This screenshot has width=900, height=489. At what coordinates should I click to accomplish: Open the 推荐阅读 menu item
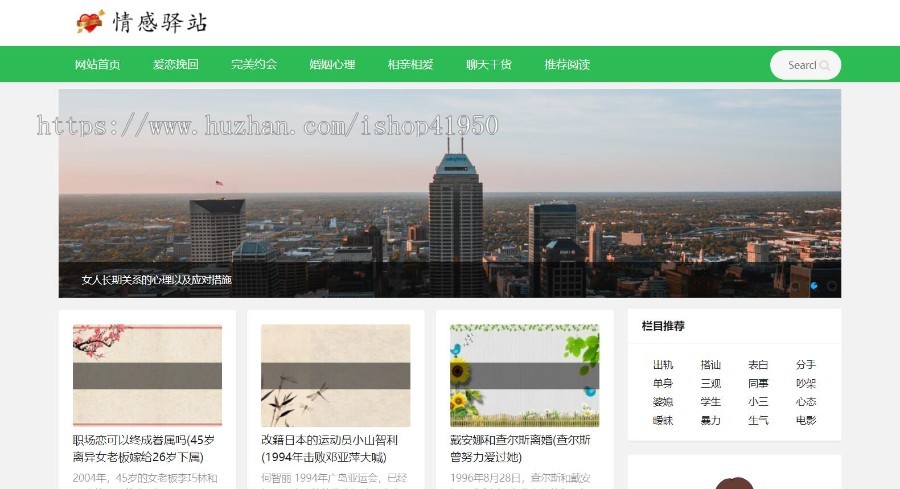[567, 64]
